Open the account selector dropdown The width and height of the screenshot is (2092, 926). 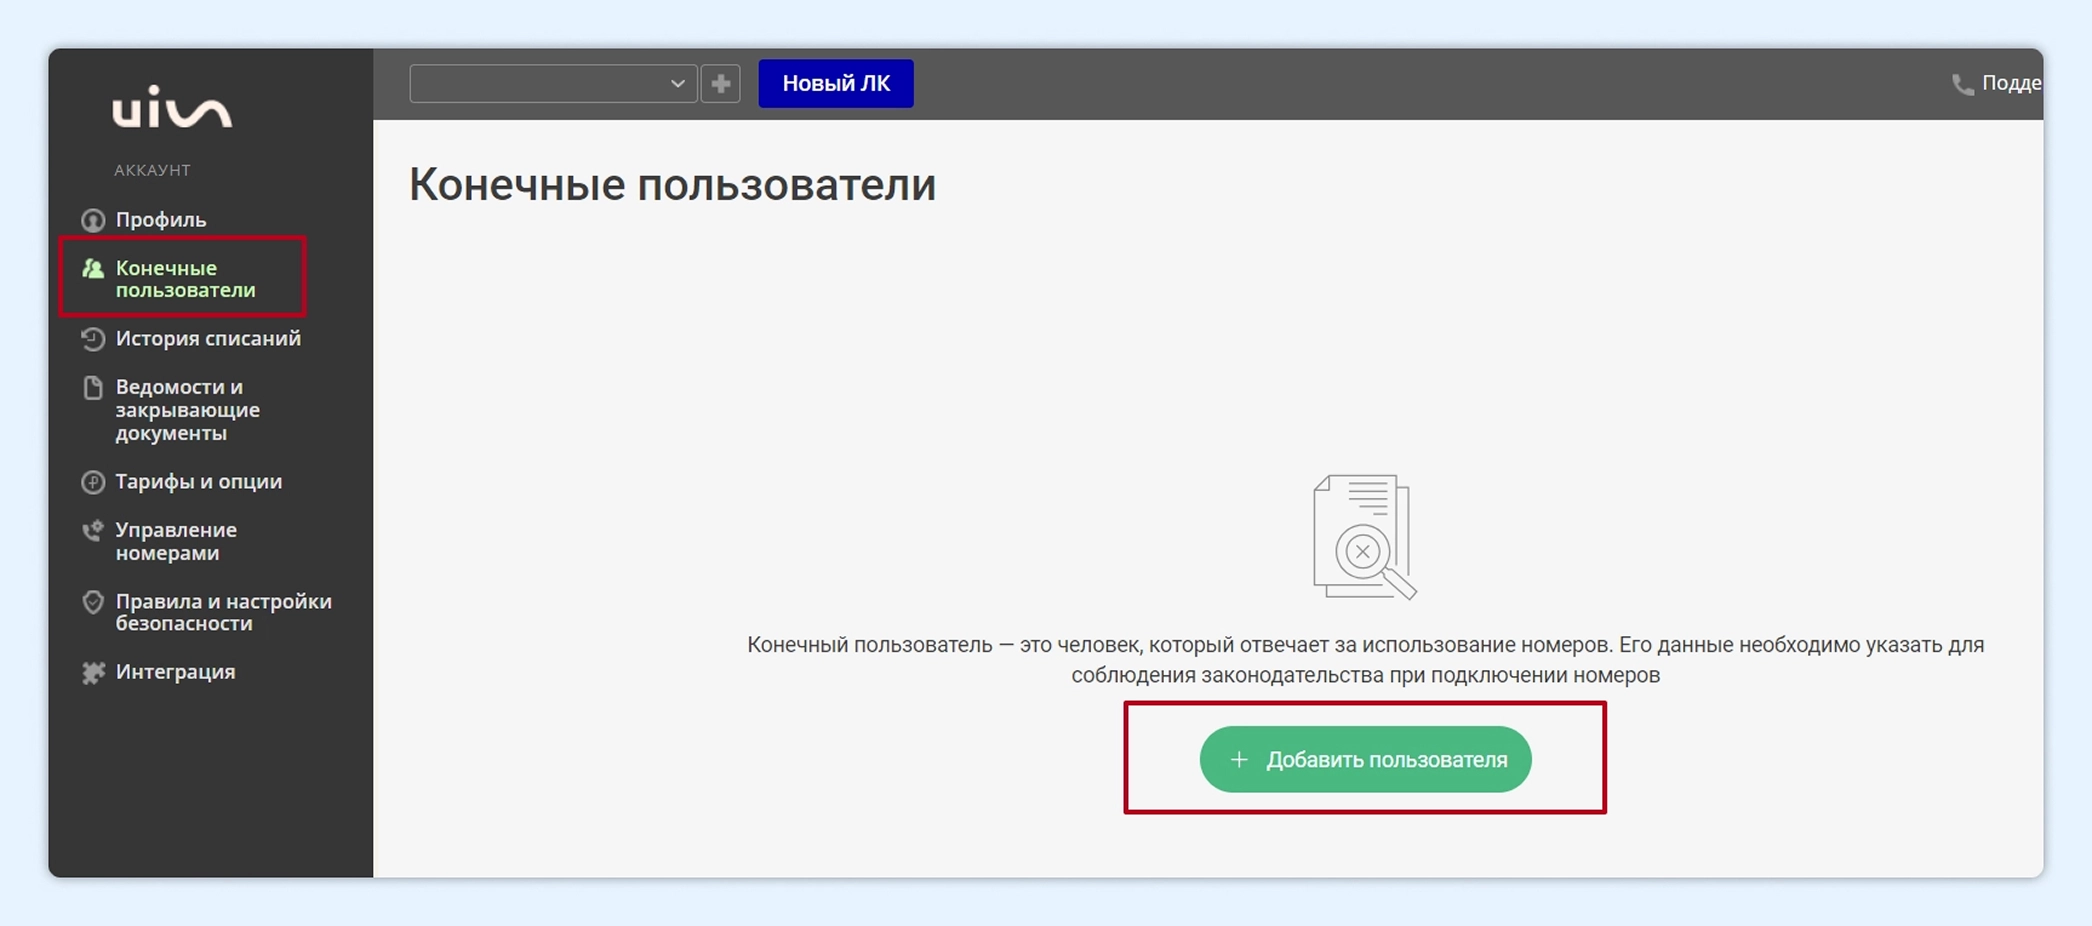(553, 84)
